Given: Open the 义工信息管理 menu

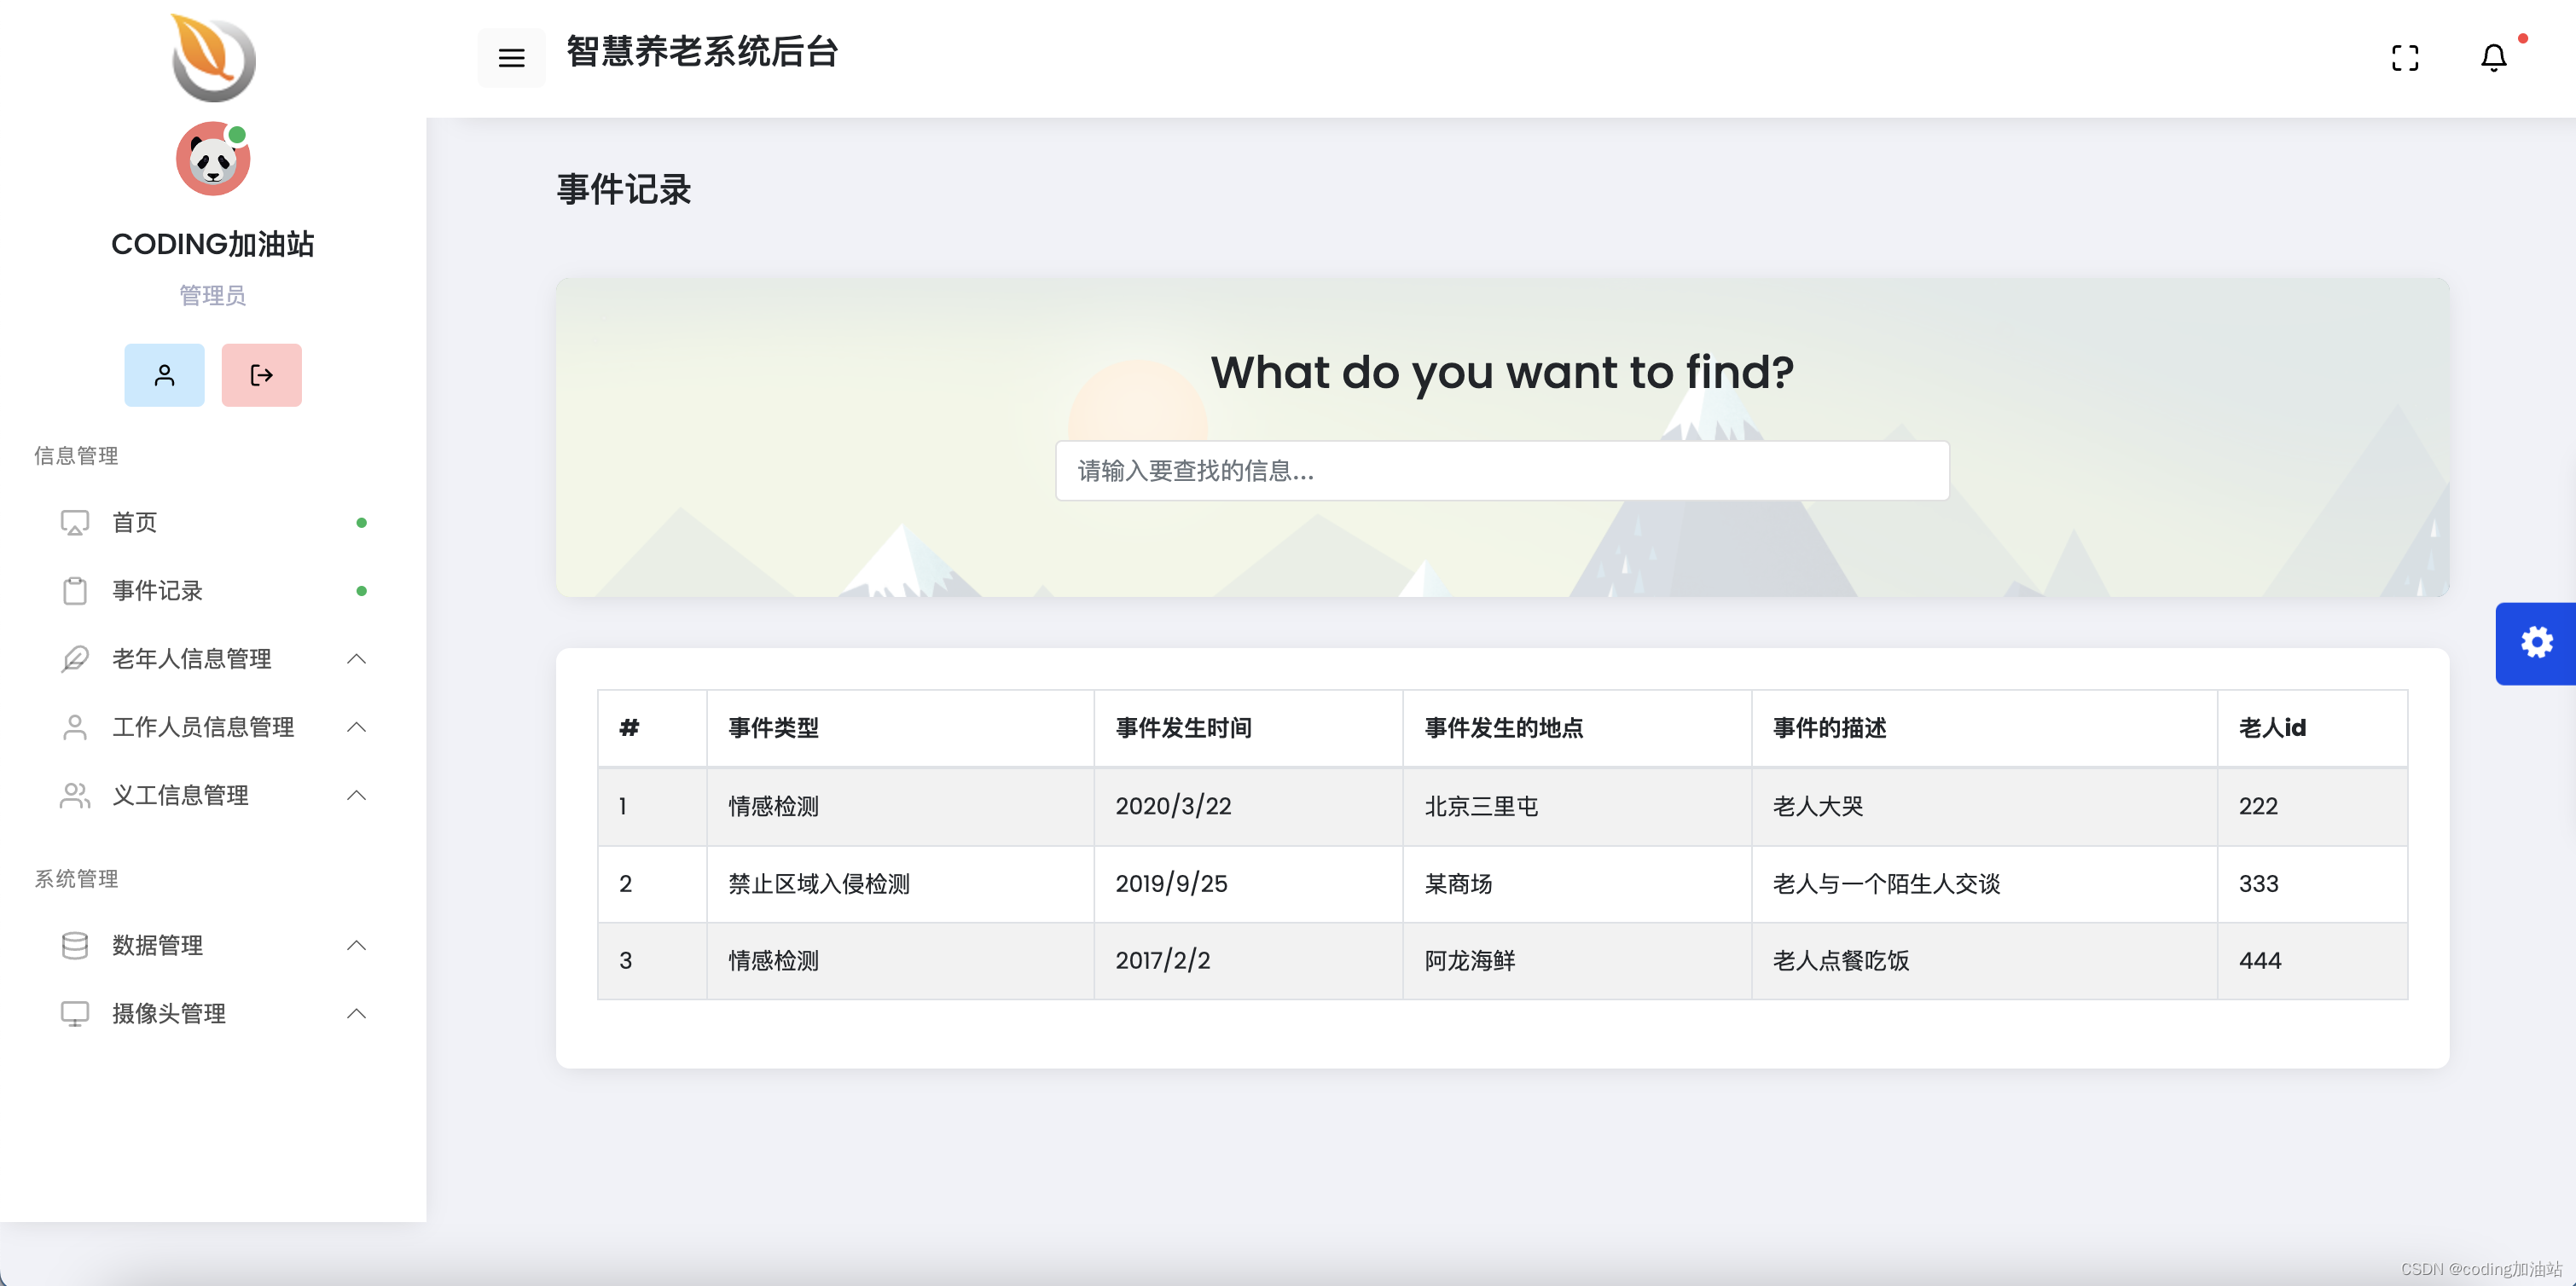Looking at the screenshot, I should pyautogui.click(x=213, y=795).
